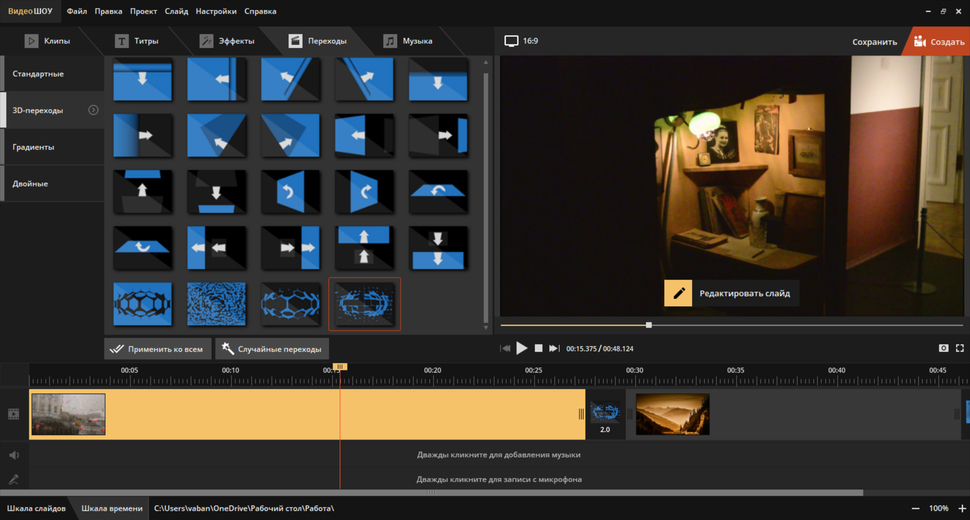Viewport: 970px width, 520px height.
Task: Select the highlighted blue shatter-ring transition
Action: coord(364,304)
